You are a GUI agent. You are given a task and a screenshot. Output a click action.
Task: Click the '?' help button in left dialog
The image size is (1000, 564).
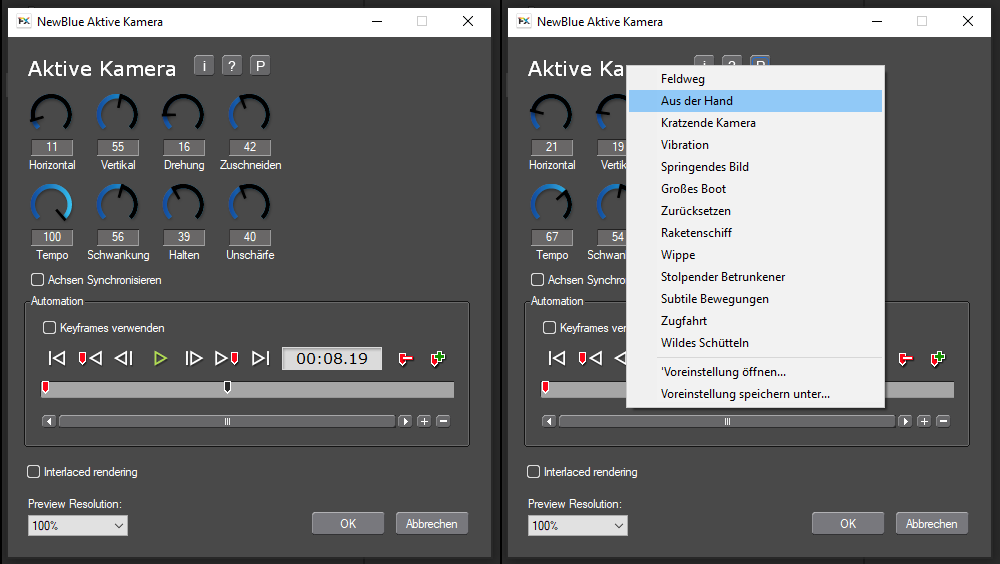232,66
